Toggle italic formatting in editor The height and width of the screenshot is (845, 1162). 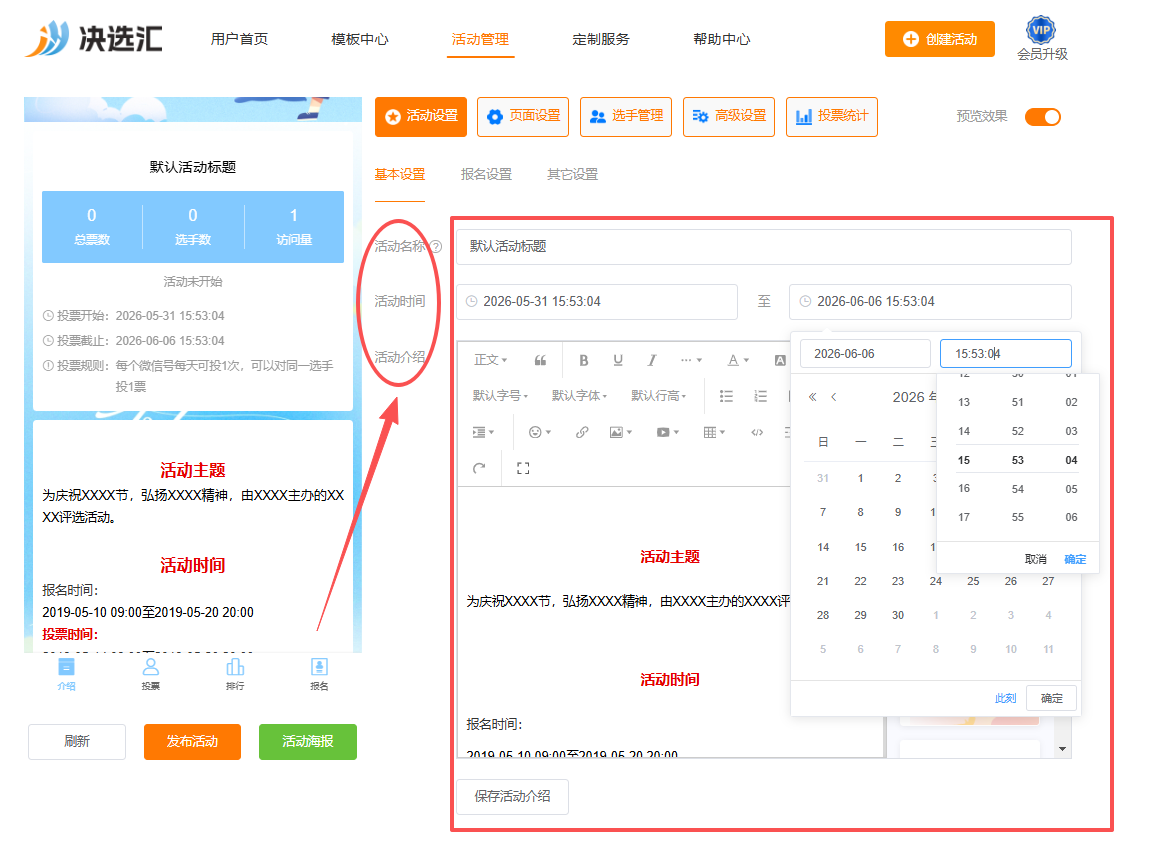click(x=652, y=360)
